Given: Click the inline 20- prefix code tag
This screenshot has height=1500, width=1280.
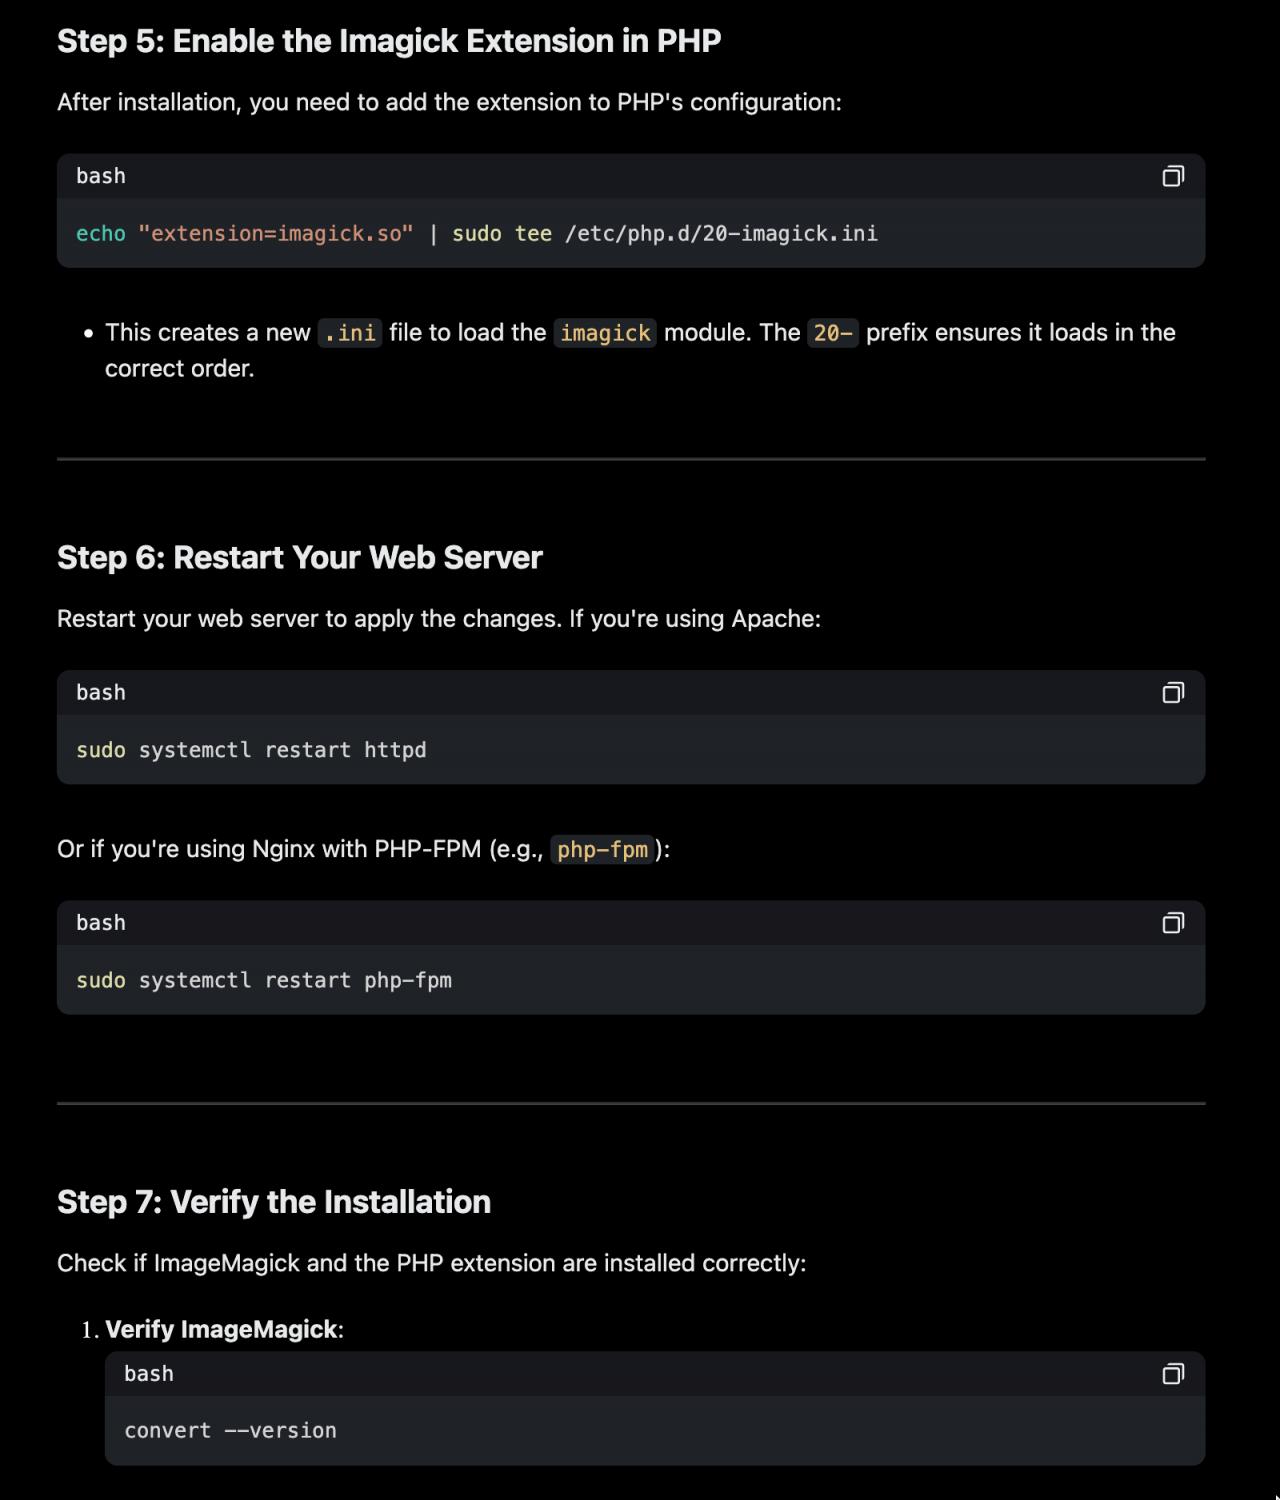Looking at the screenshot, I should pos(832,333).
